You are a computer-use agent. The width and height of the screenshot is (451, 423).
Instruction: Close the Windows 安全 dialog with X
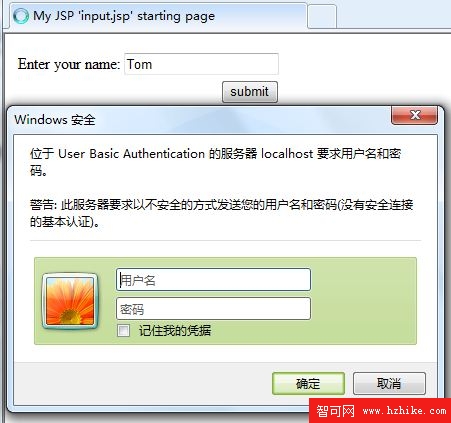tap(414, 115)
